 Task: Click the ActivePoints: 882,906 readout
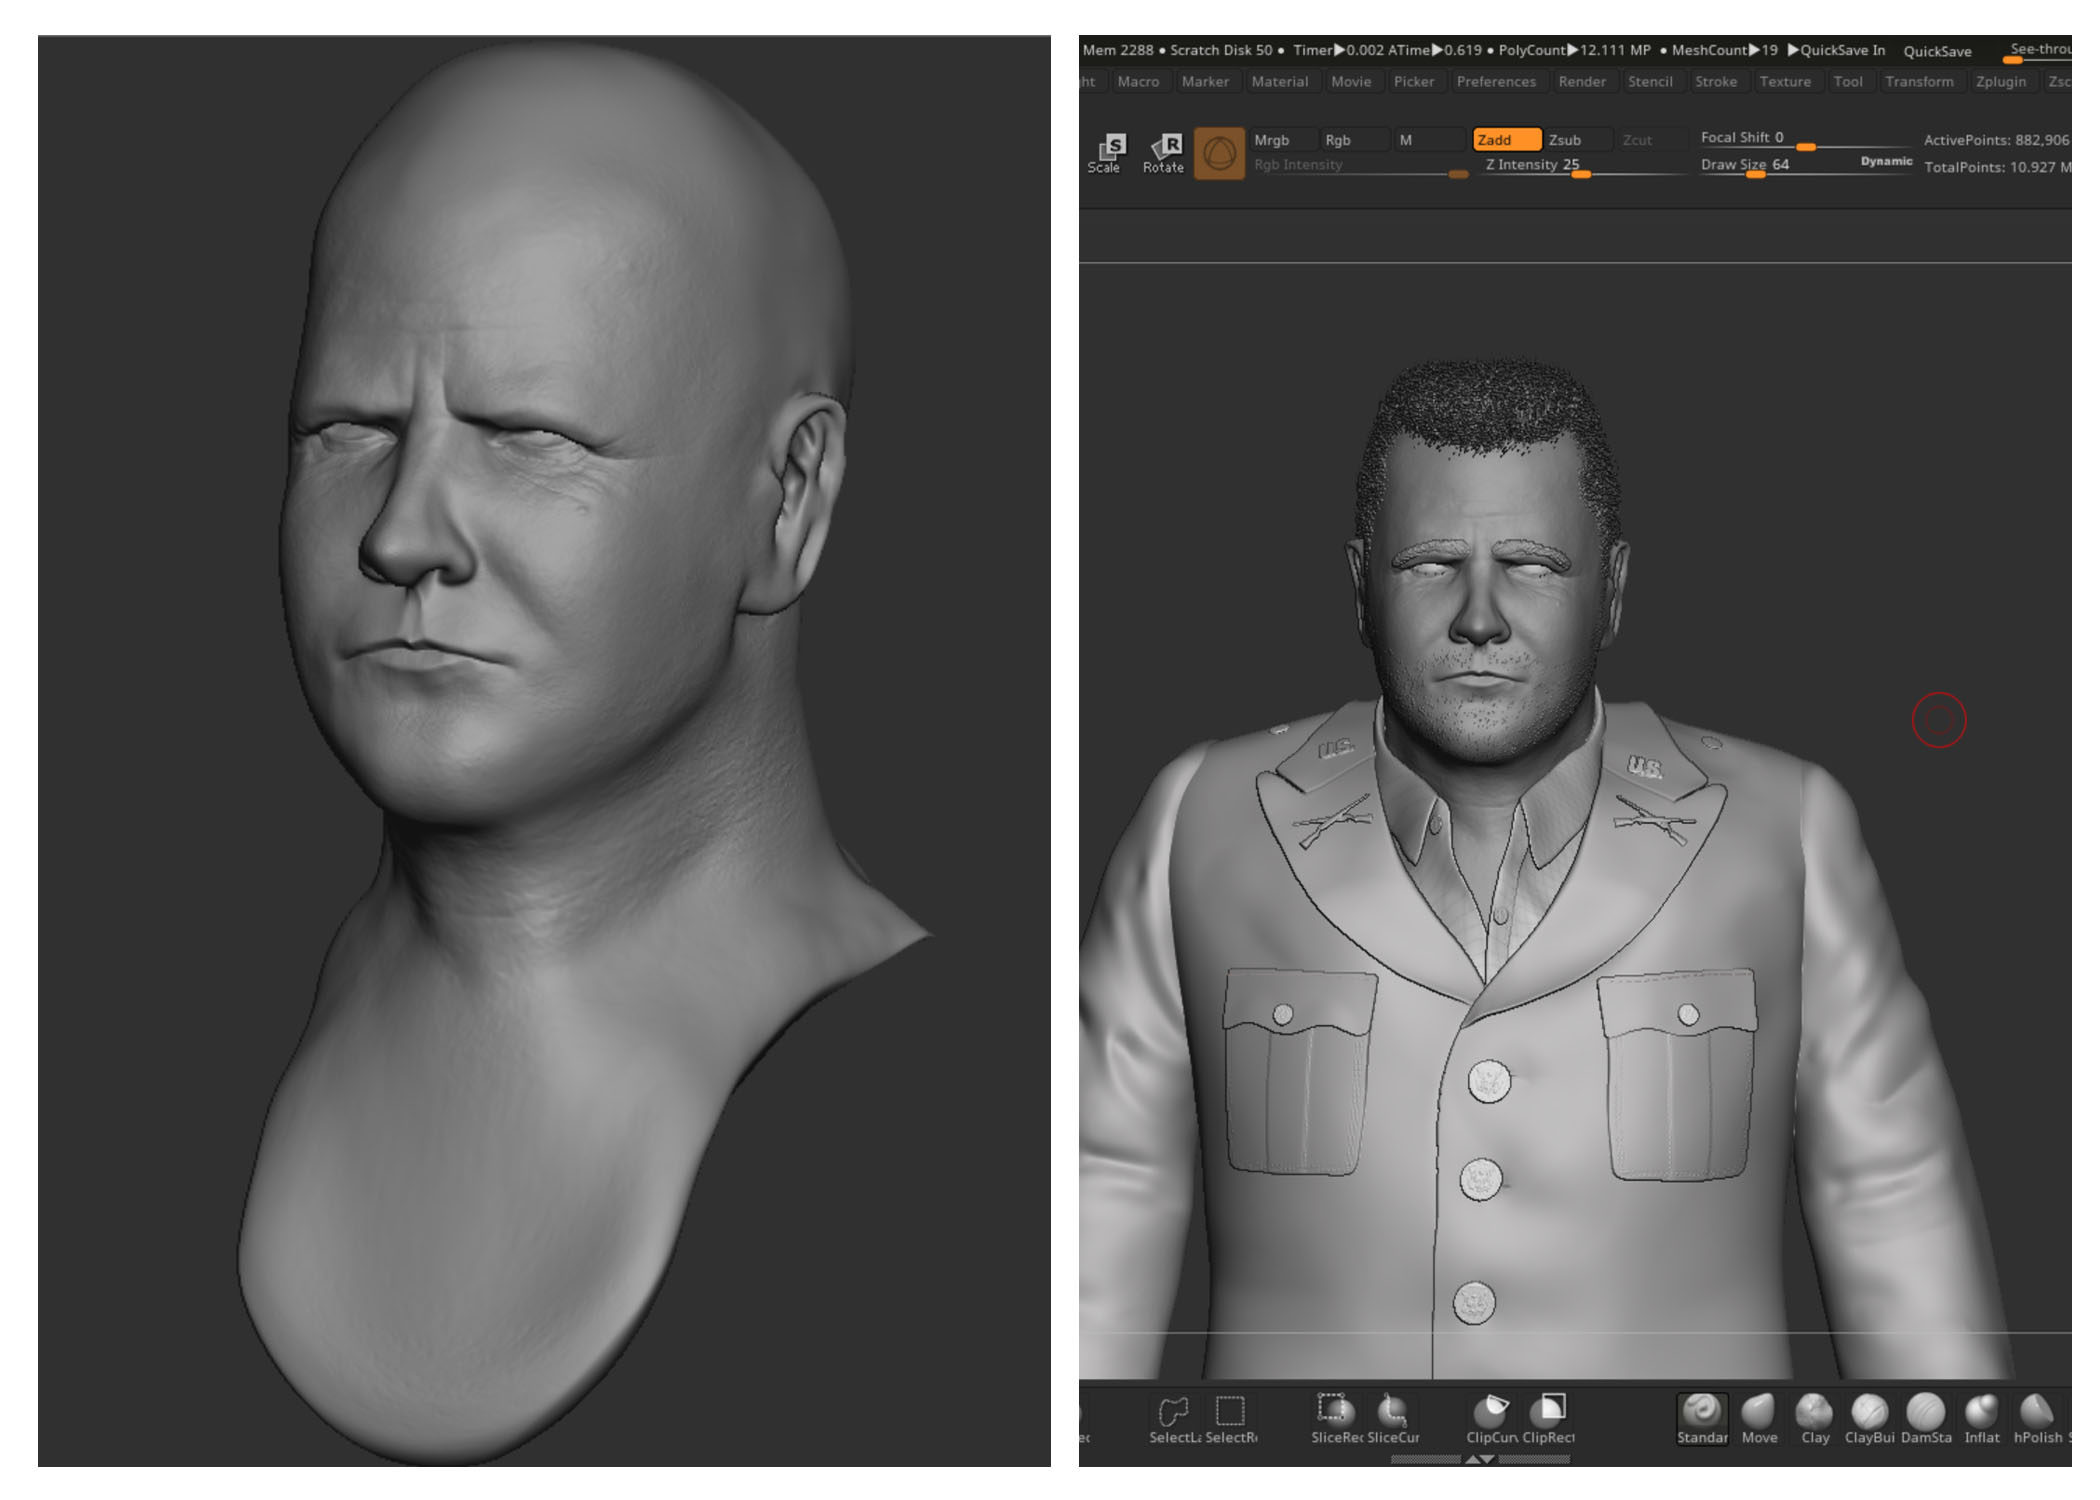pyautogui.click(x=1996, y=140)
